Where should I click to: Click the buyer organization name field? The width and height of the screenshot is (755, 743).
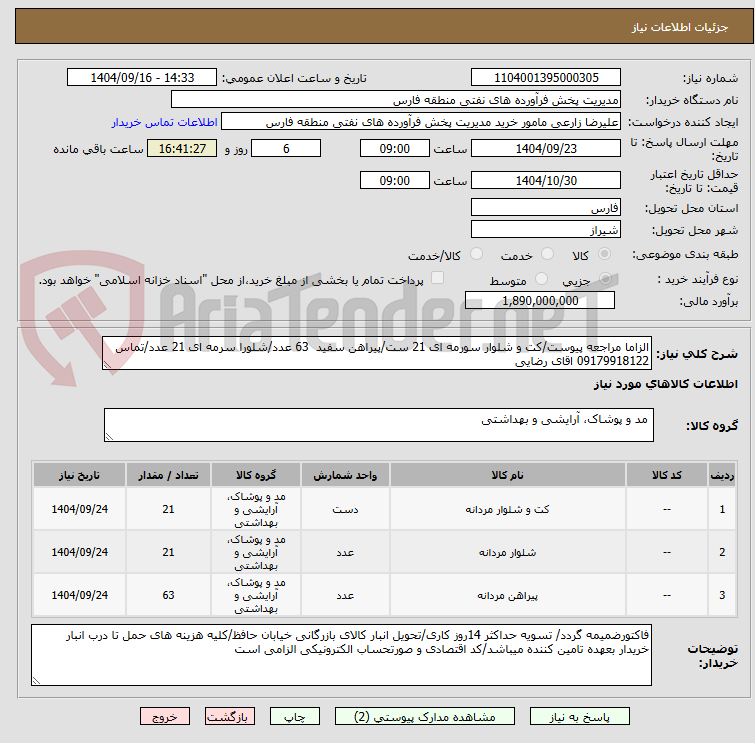(396, 100)
